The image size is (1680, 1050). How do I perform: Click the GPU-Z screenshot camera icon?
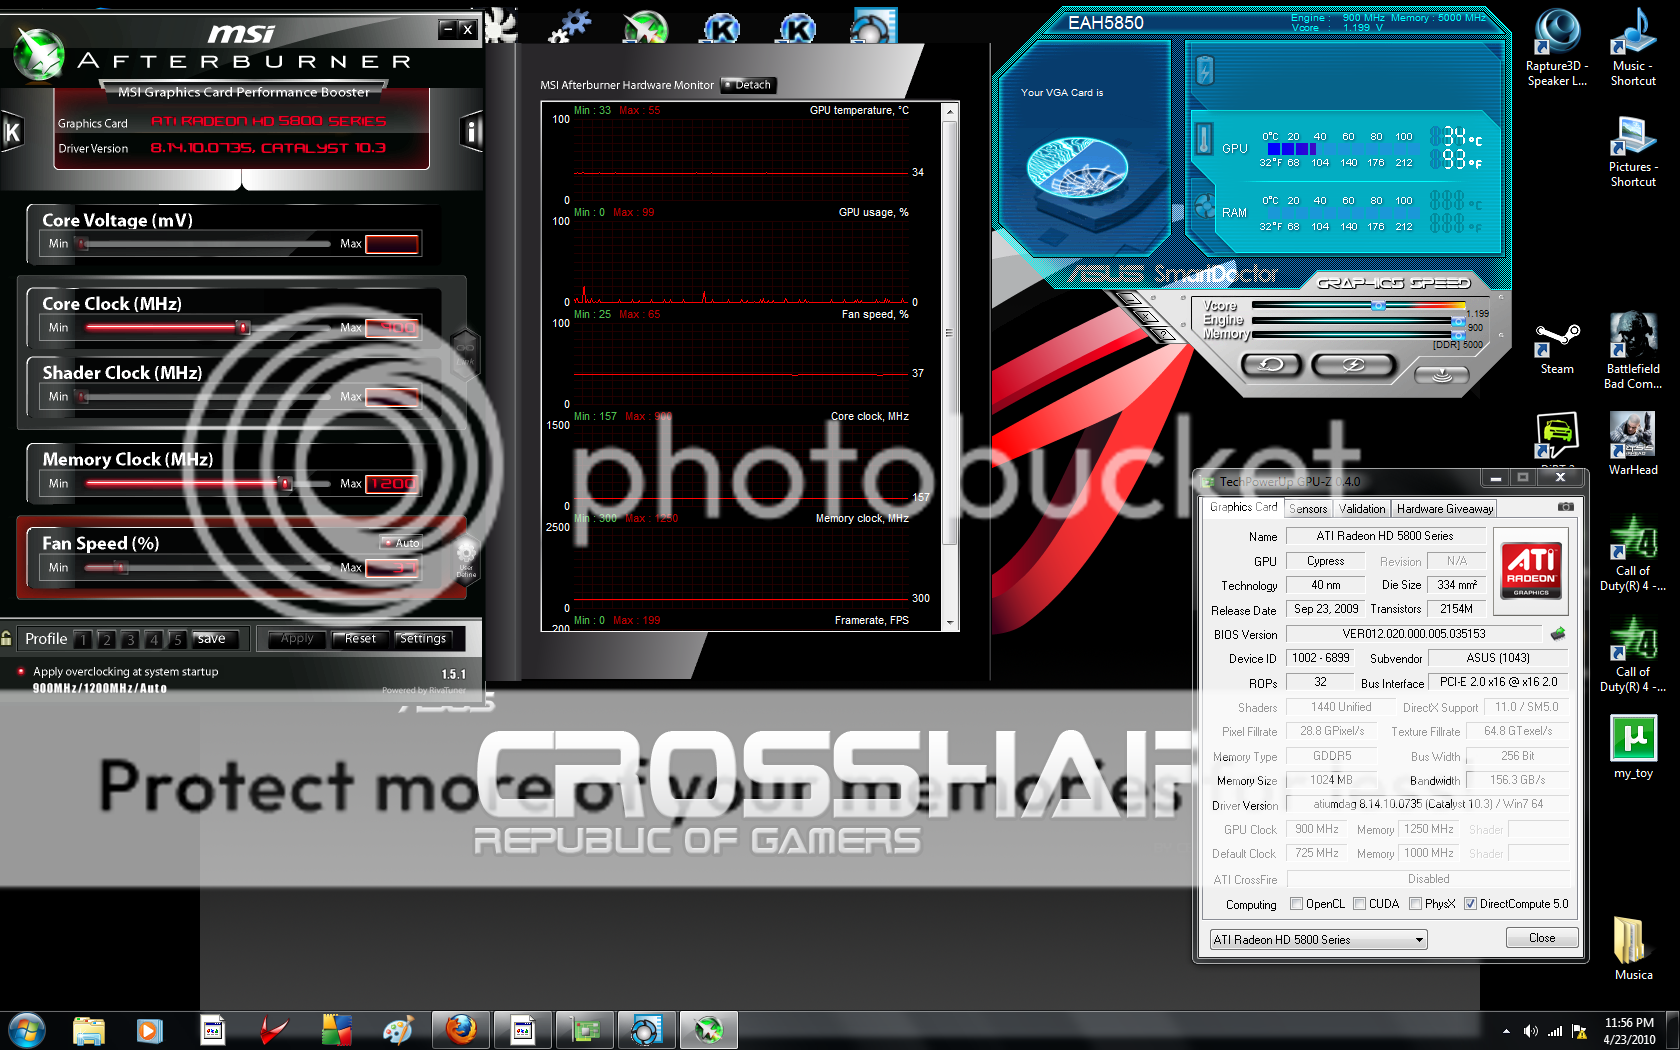[1566, 507]
